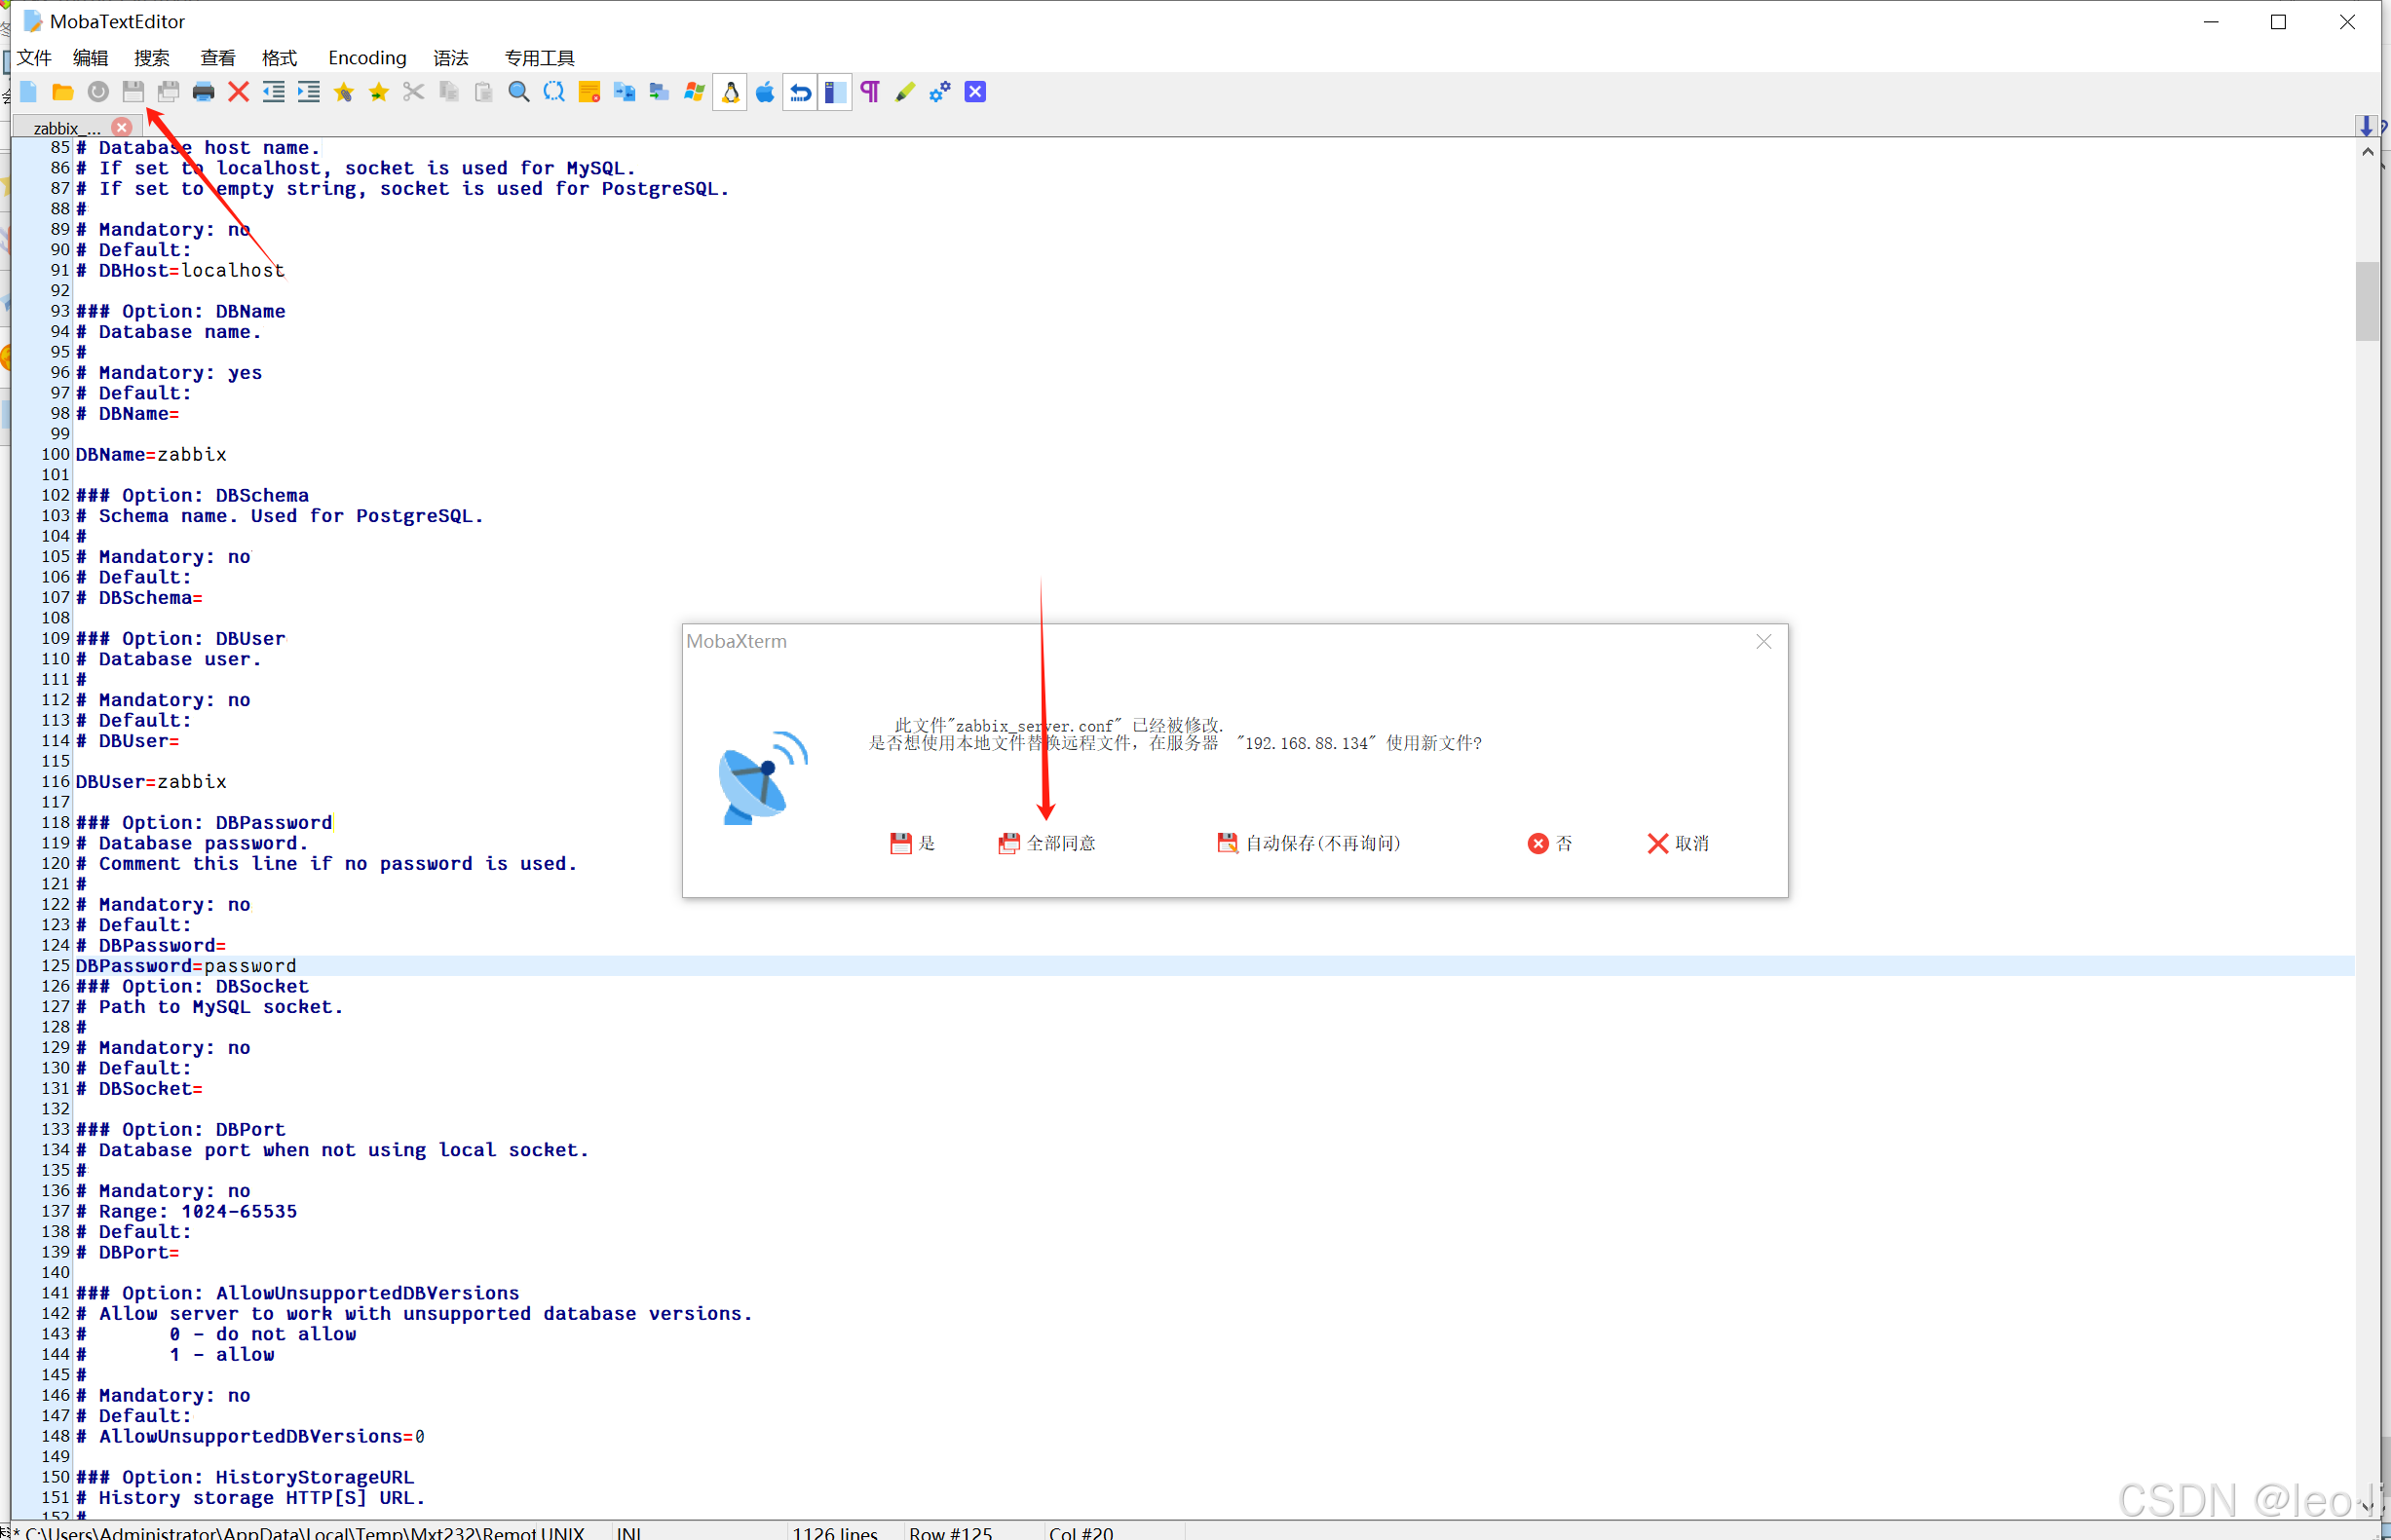The height and width of the screenshot is (1540, 2391).
Task: Click the 全部同意 button in dialog
Action: click(1047, 843)
